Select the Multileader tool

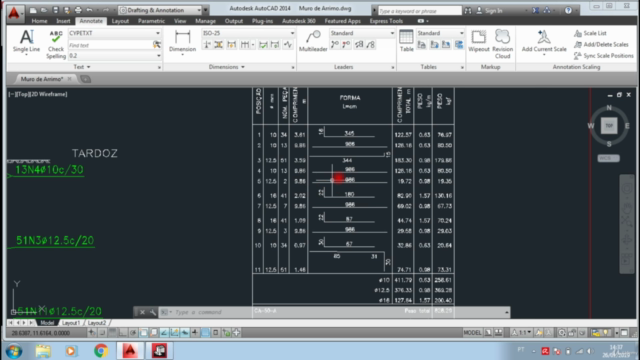(x=313, y=41)
